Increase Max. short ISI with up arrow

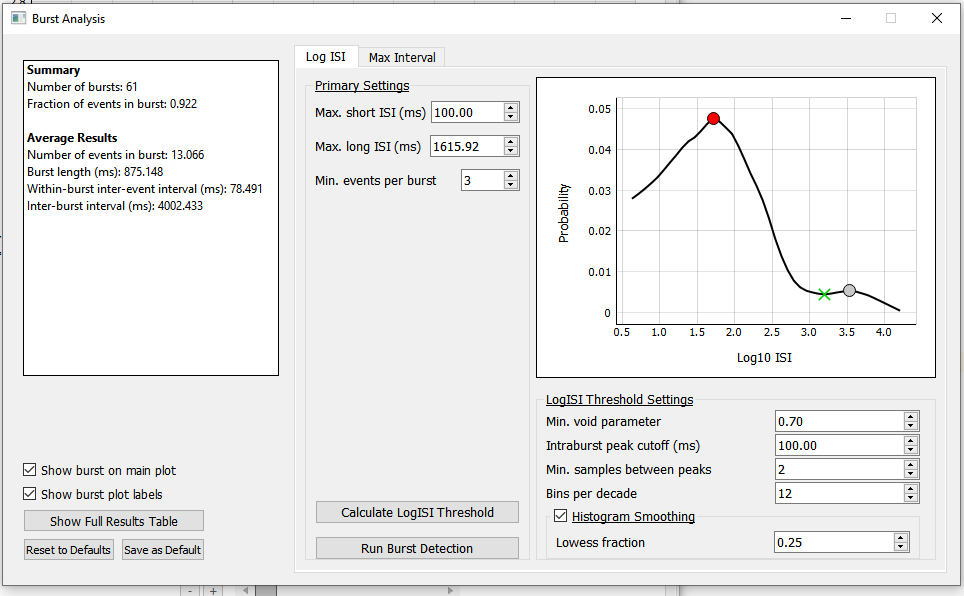[x=510, y=108]
